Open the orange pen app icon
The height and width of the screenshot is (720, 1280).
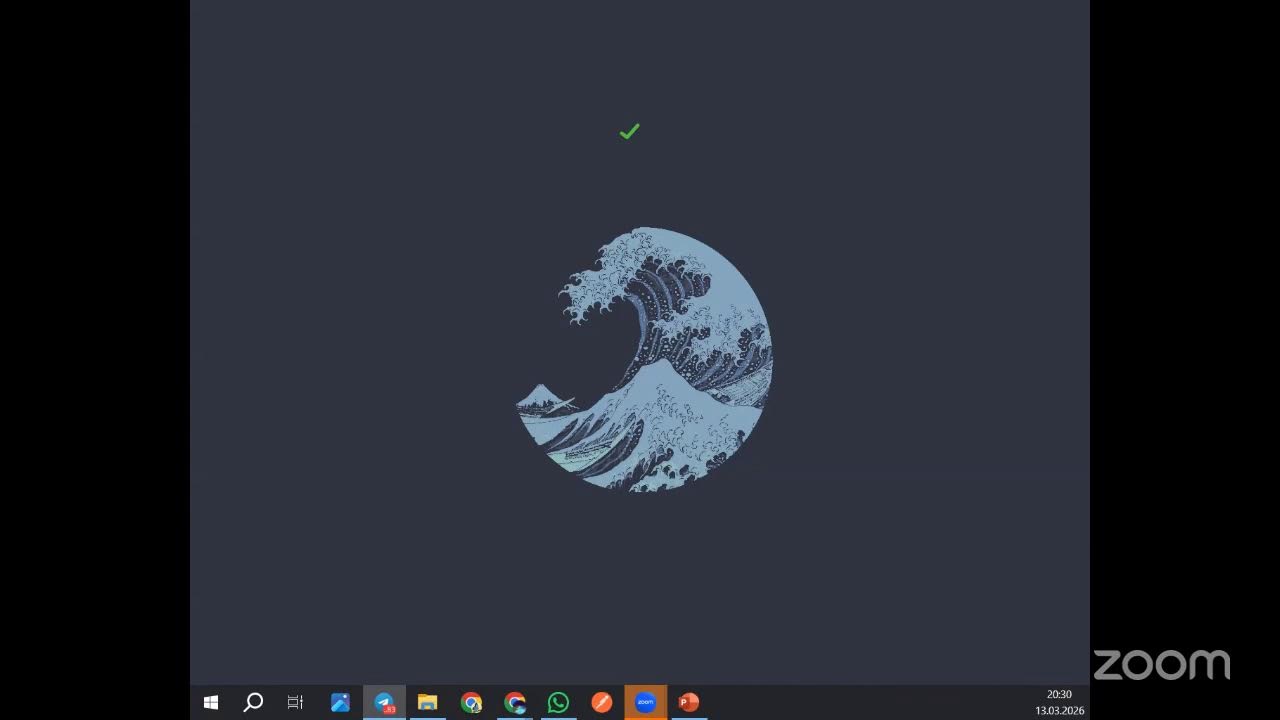point(601,703)
